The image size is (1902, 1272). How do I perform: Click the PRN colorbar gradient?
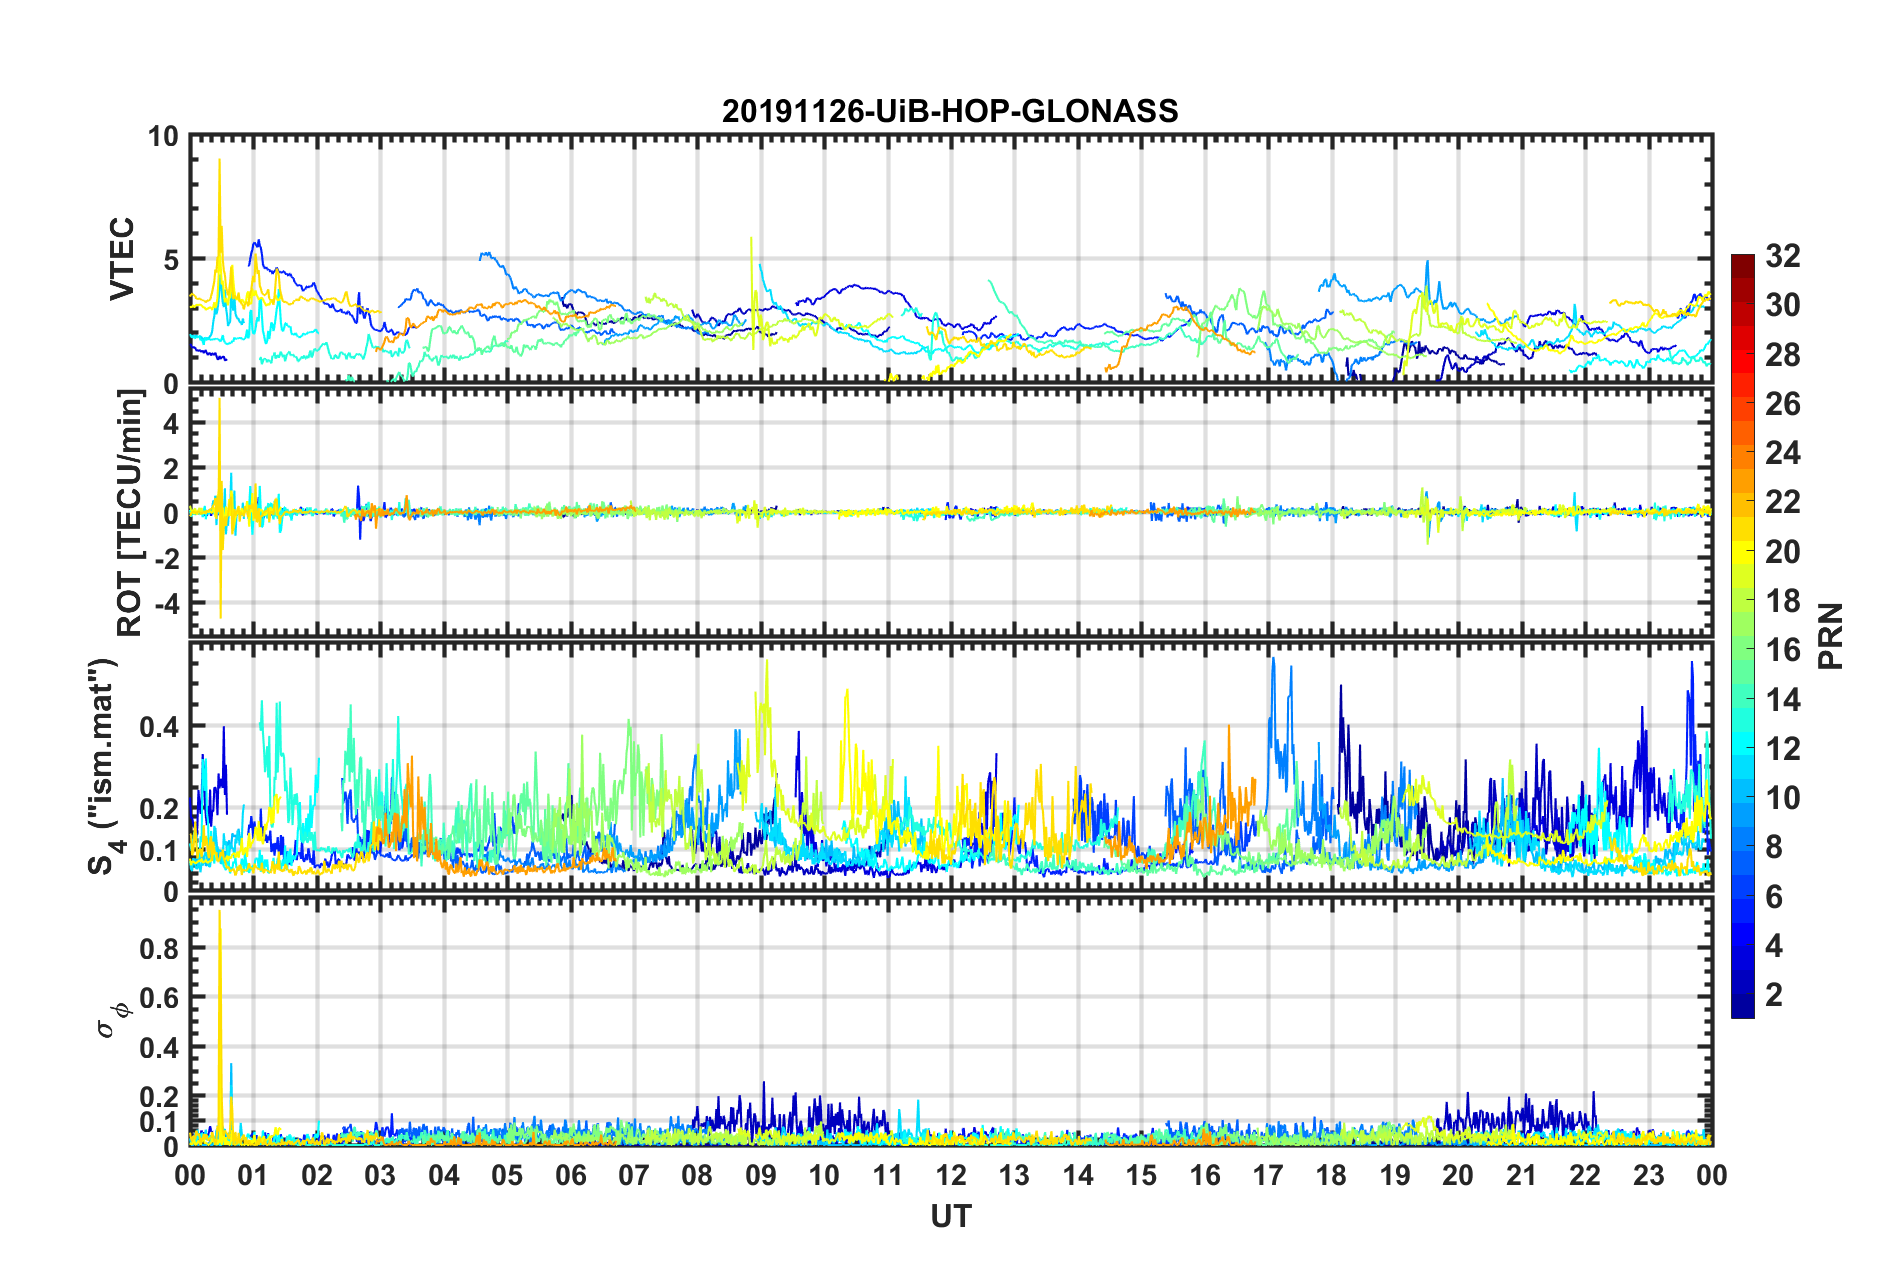(1742, 636)
